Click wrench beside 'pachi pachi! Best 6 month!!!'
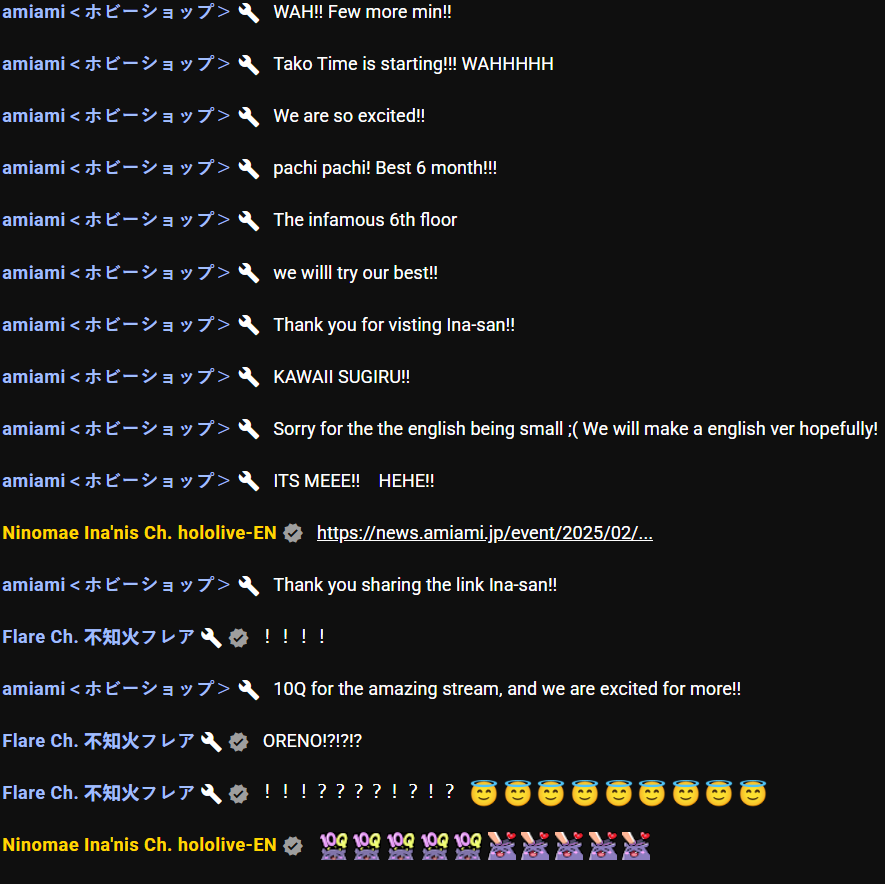Screen dimensions: 885x884 pyautogui.click(x=248, y=168)
